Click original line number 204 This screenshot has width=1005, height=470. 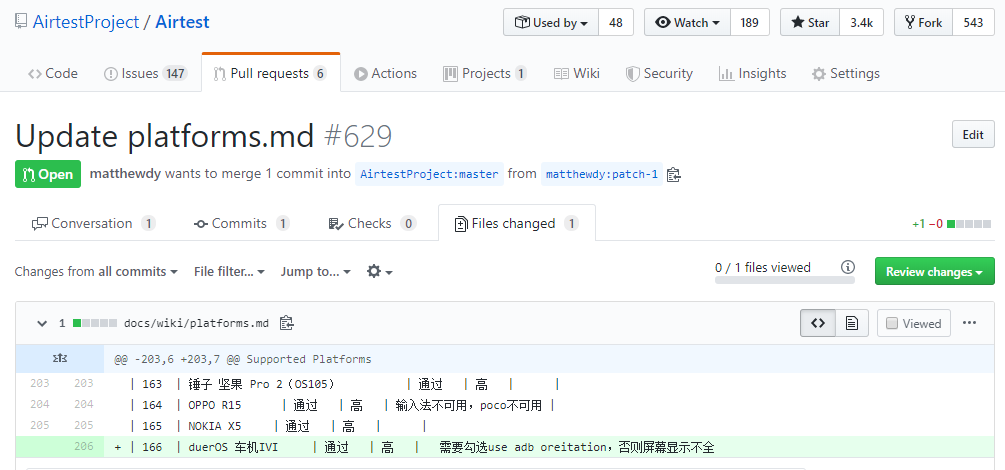click(x=39, y=405)
